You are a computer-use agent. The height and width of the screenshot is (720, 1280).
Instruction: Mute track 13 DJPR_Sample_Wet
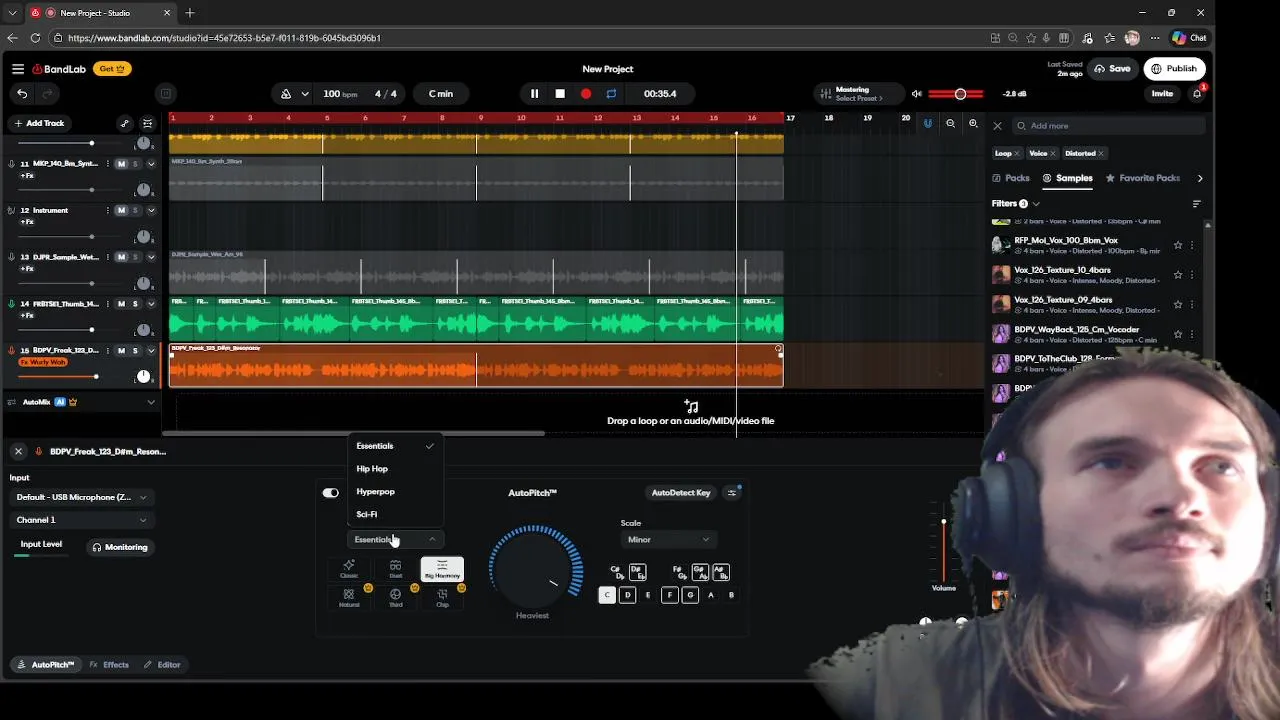pyautogui.click(x=121, y=257)
